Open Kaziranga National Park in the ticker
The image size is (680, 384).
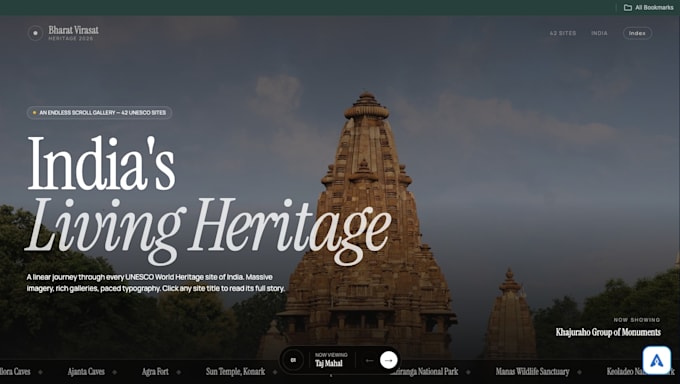(424, 371)
